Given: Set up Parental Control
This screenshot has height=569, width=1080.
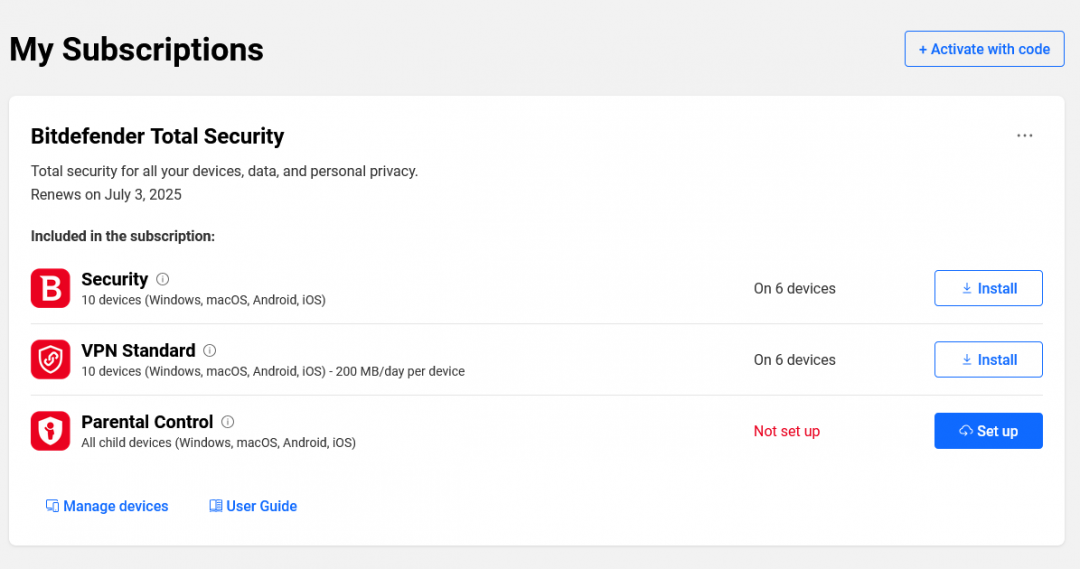Looking at the screenshot, I should pyautogui.click(x=988, y=431).
